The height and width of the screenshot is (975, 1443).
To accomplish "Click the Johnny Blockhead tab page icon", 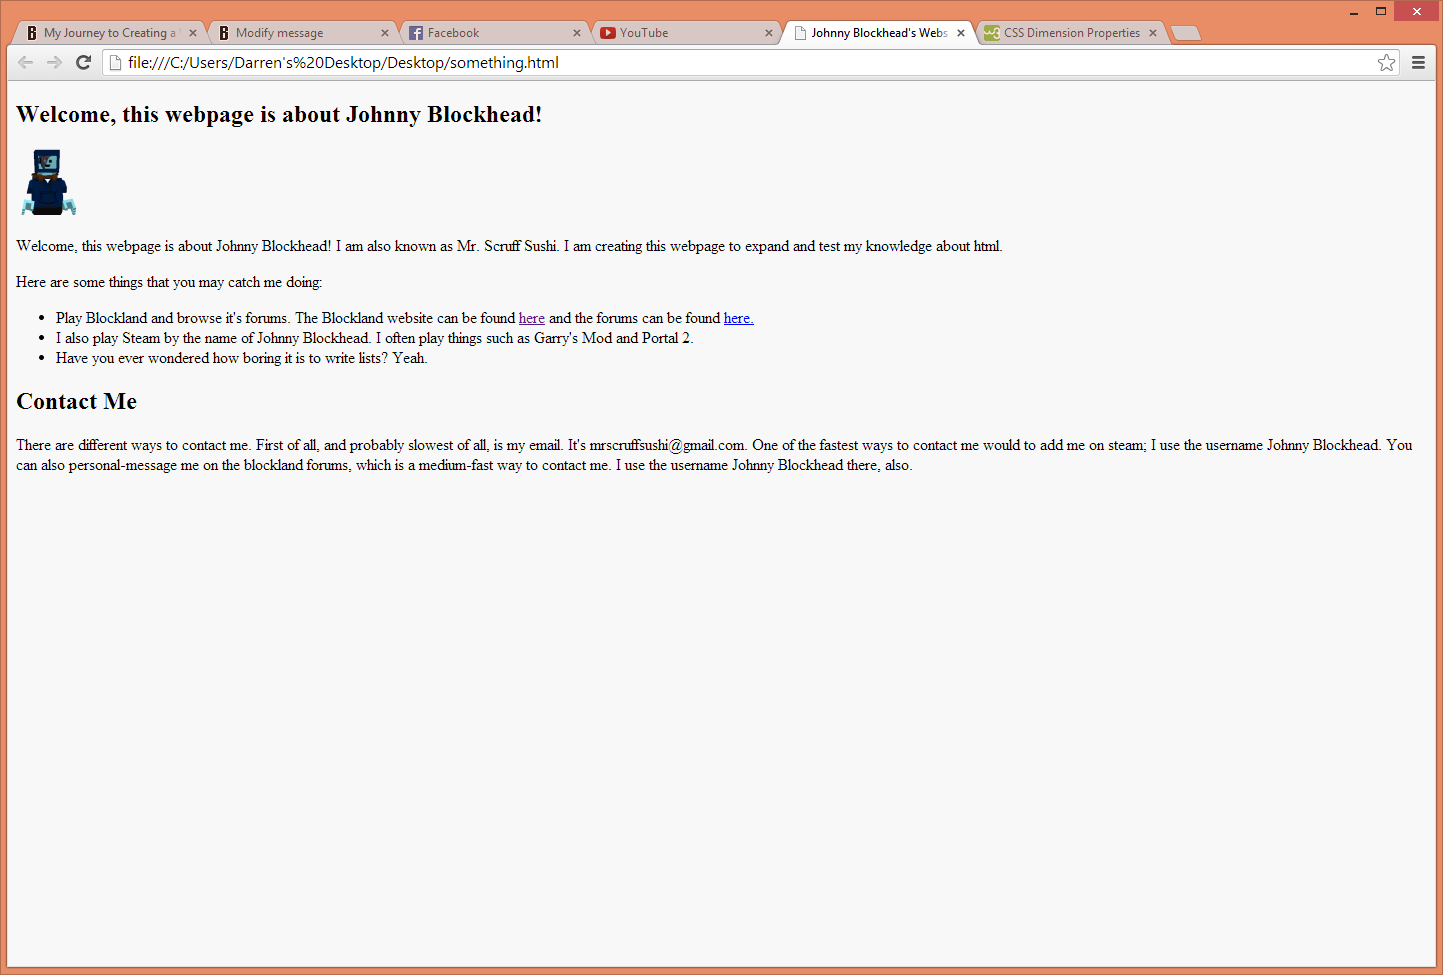I will [800, 33].
